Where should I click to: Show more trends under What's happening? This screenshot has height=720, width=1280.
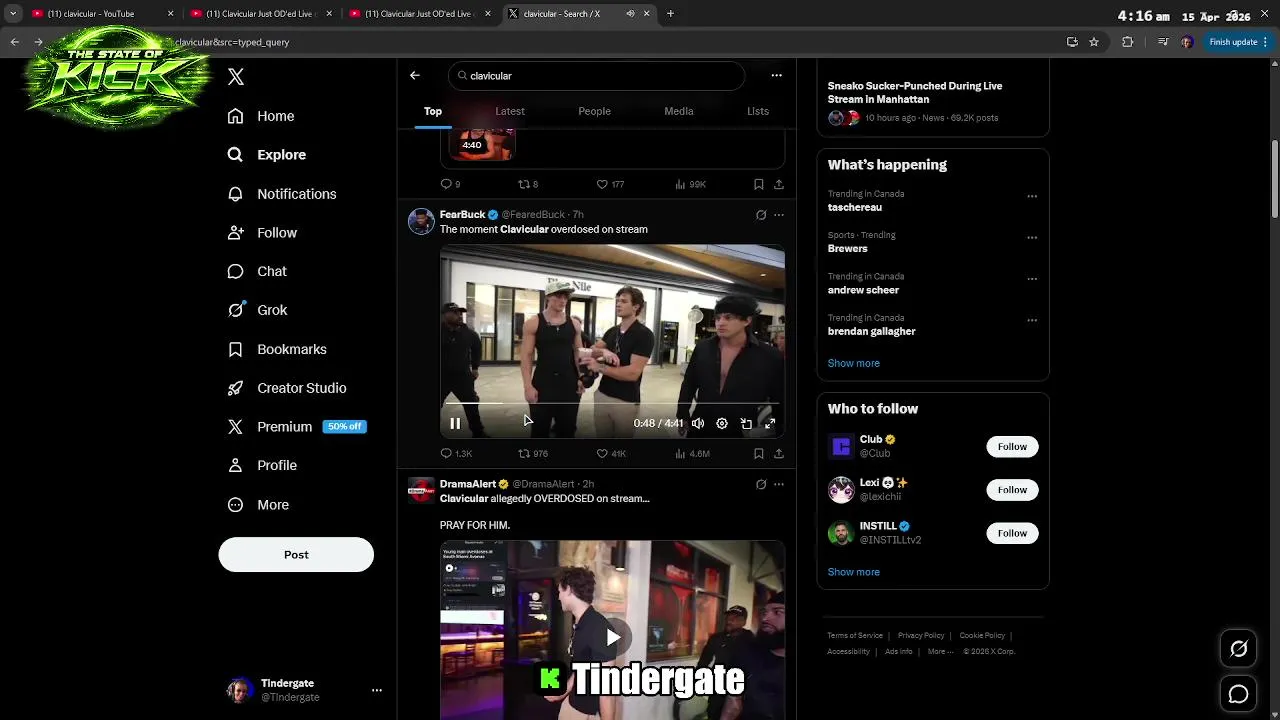pos(854,363)
